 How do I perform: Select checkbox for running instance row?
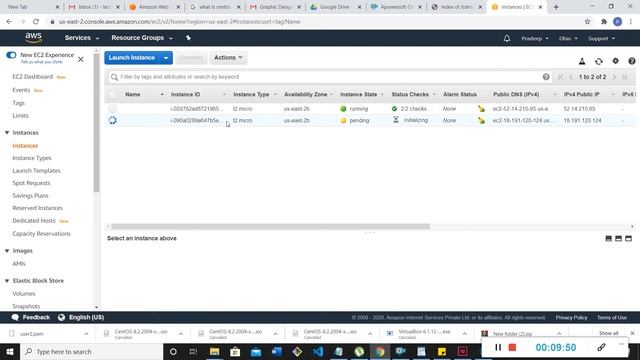click(x=112, y=109)
